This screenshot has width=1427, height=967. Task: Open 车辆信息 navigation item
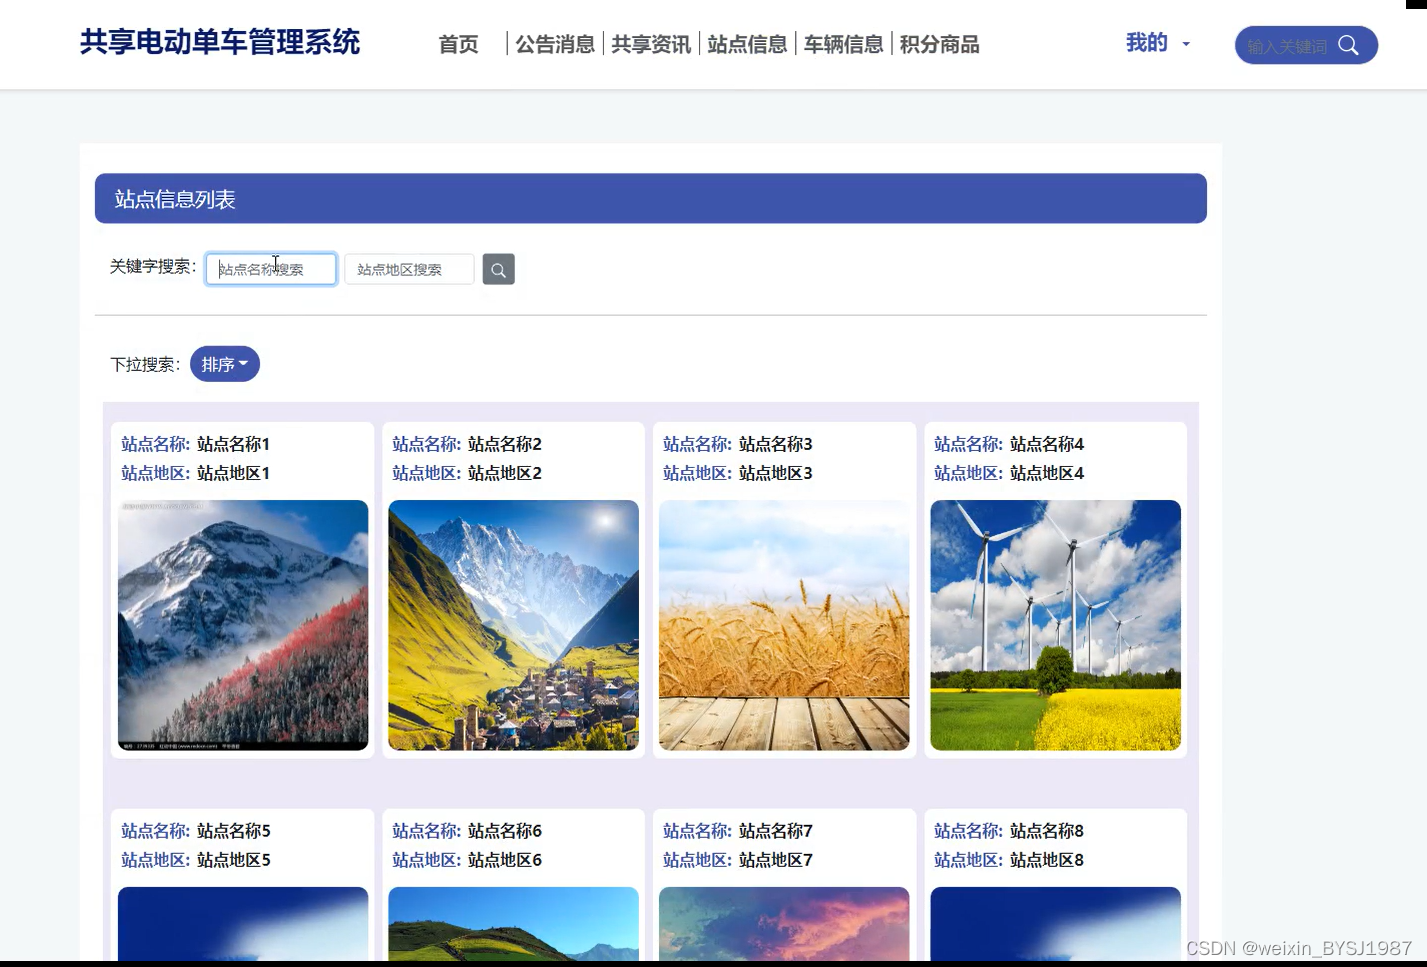click(x=843, y=44)
